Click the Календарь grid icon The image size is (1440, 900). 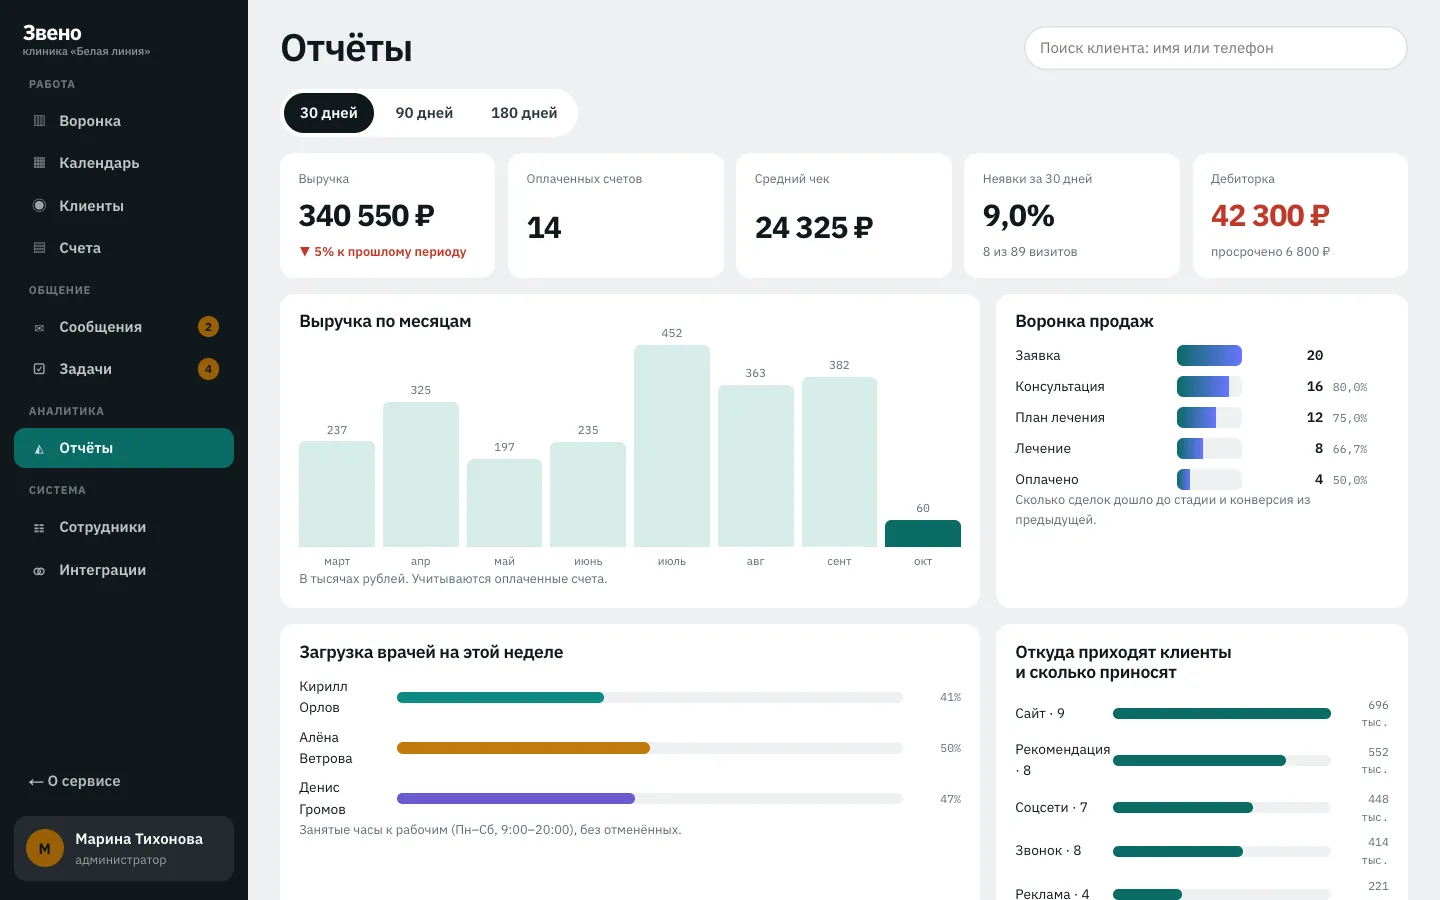pos(39,163)
